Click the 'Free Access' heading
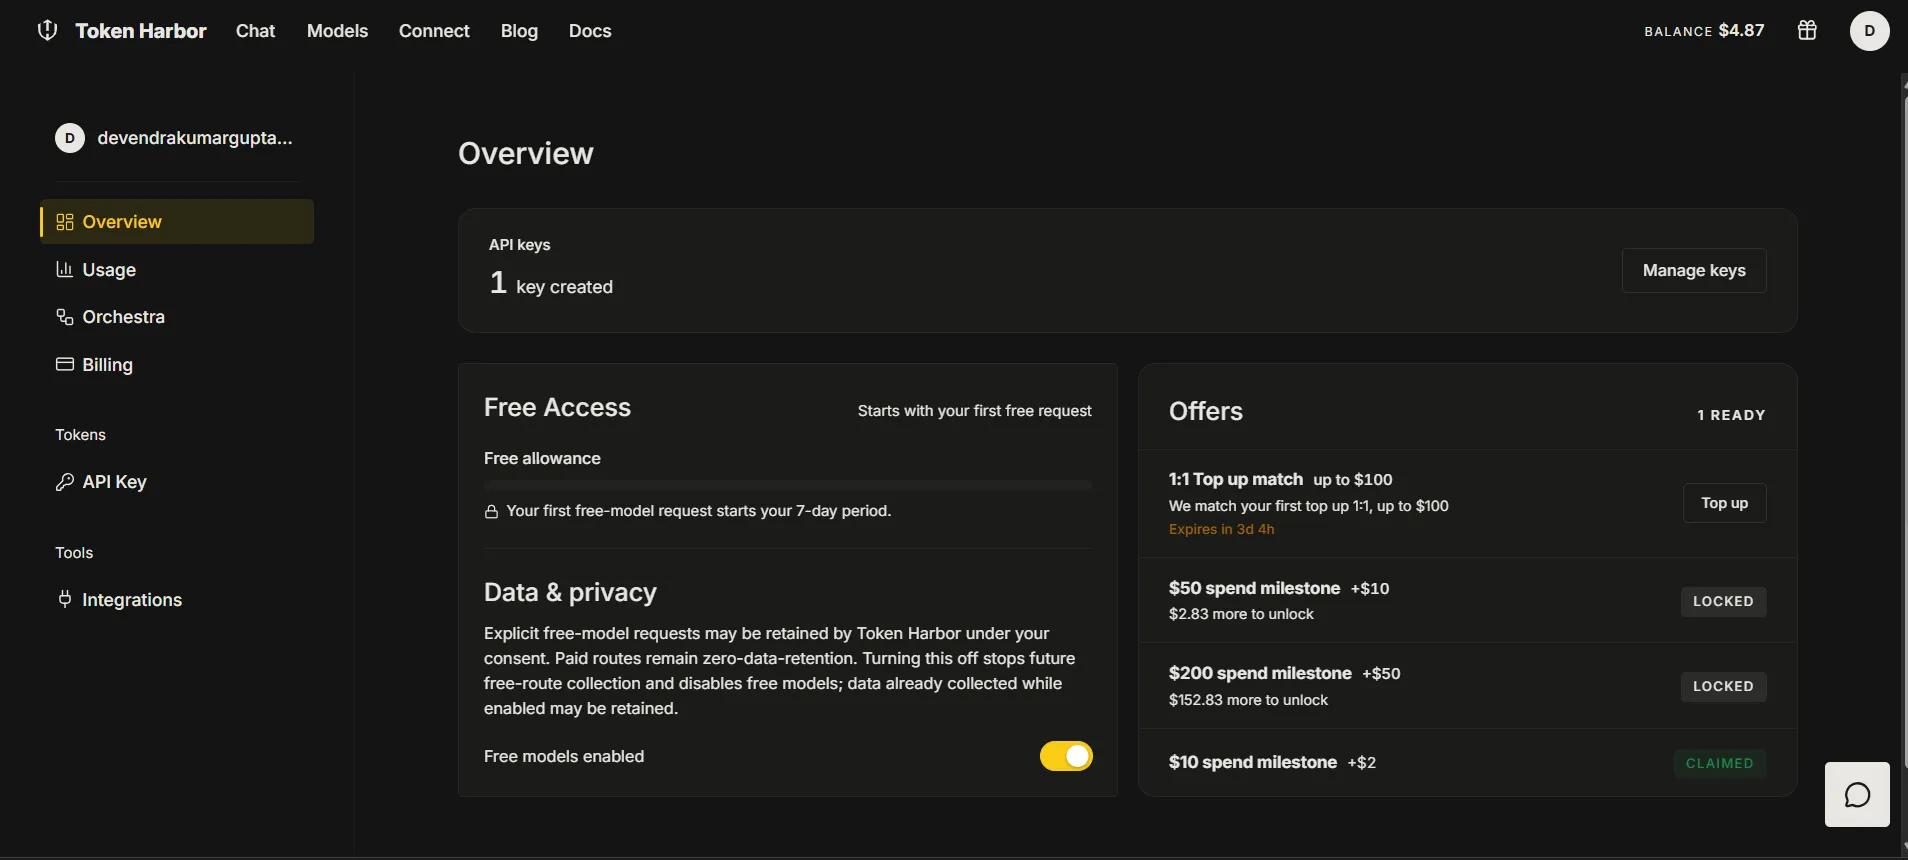 [557, 407]
